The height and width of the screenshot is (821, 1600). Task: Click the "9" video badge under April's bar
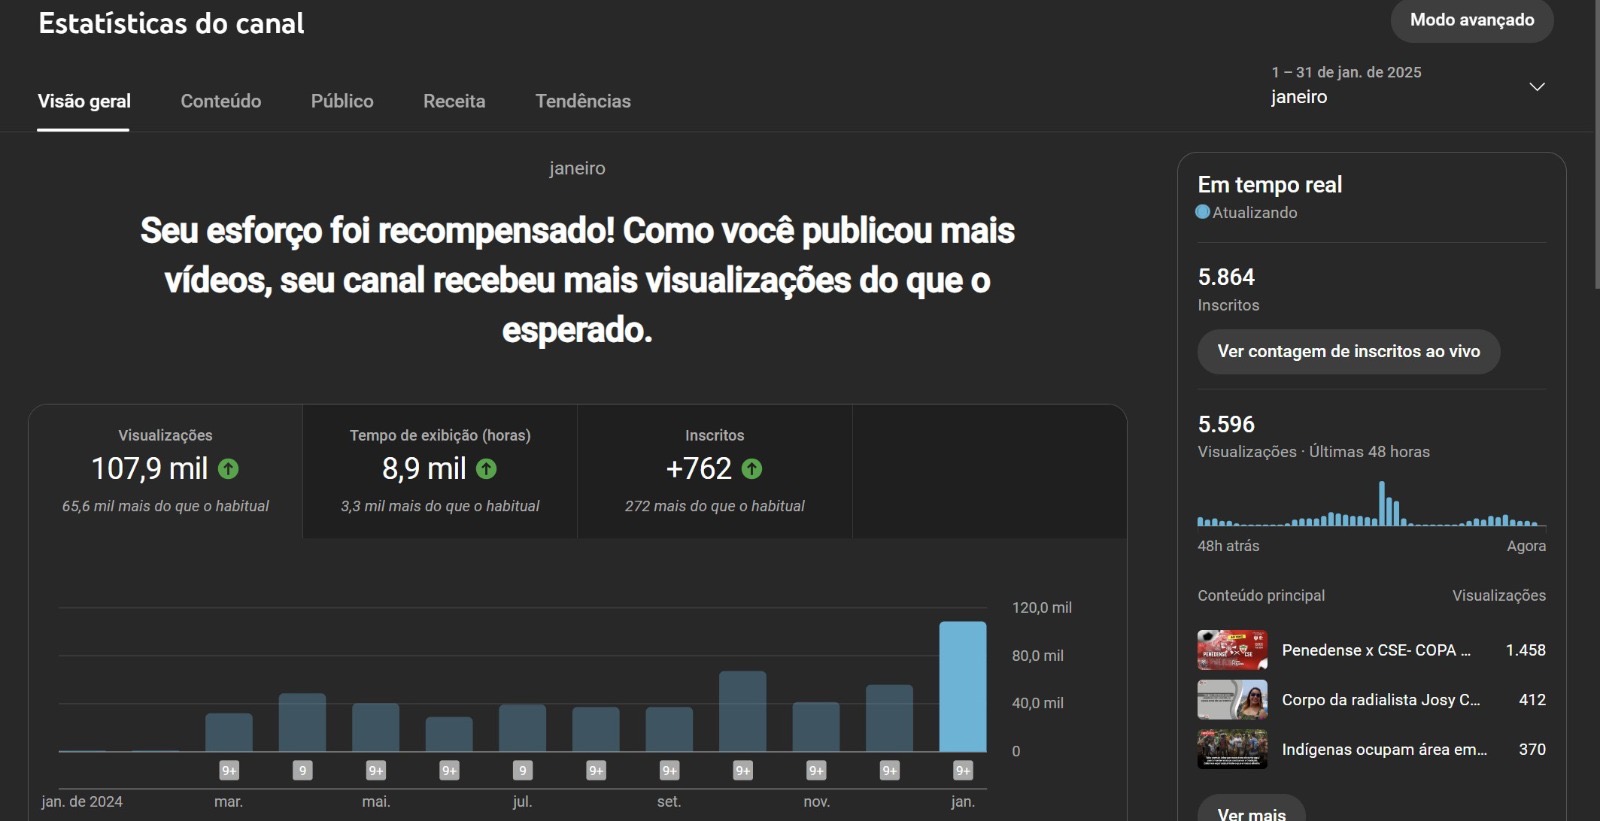[x=302, y=770]
